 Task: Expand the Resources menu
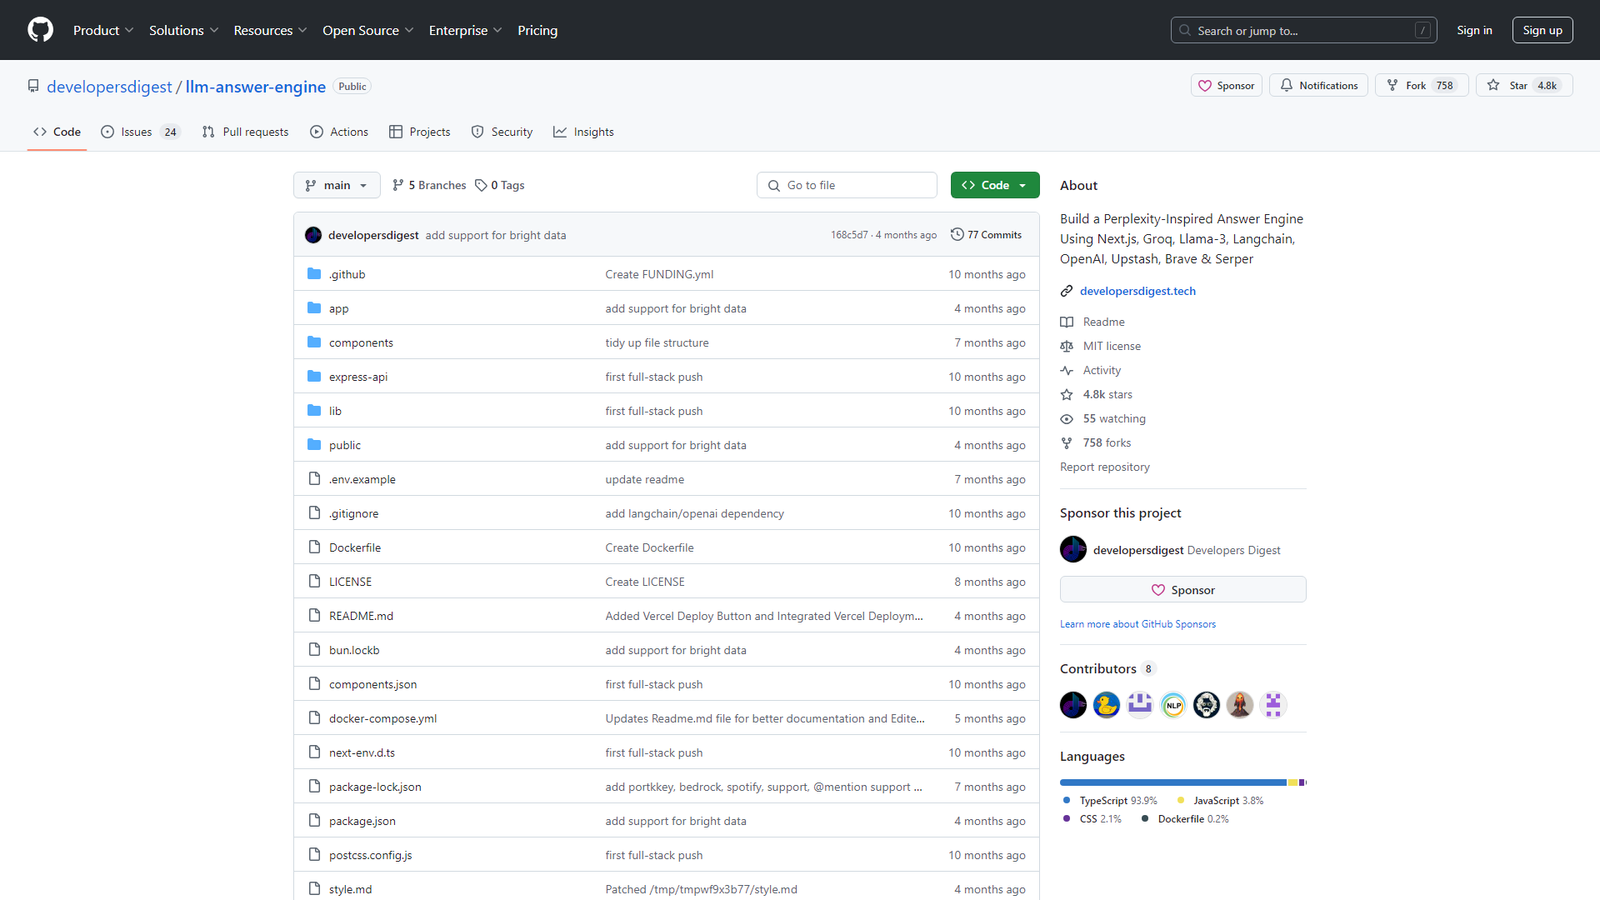coord(270,30)
